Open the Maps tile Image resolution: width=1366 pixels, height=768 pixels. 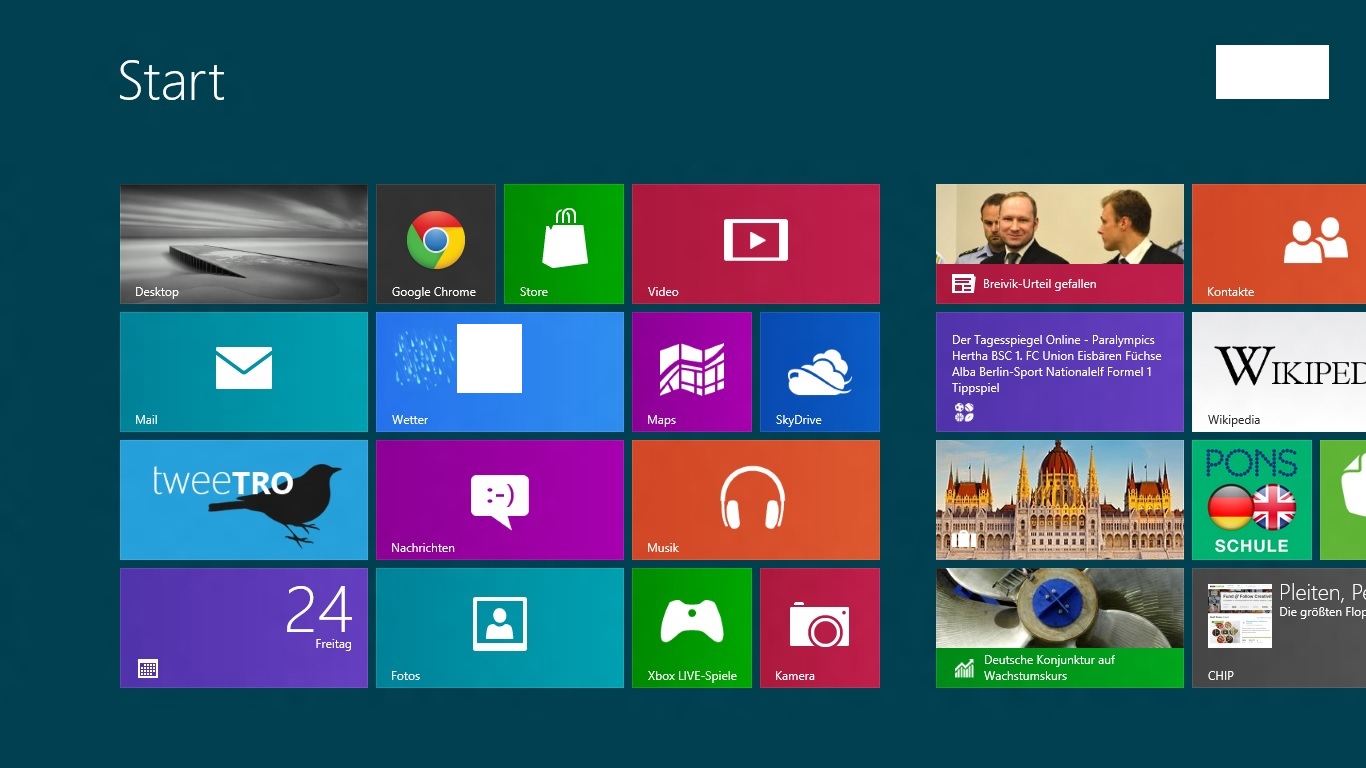[x=692, y=372]
